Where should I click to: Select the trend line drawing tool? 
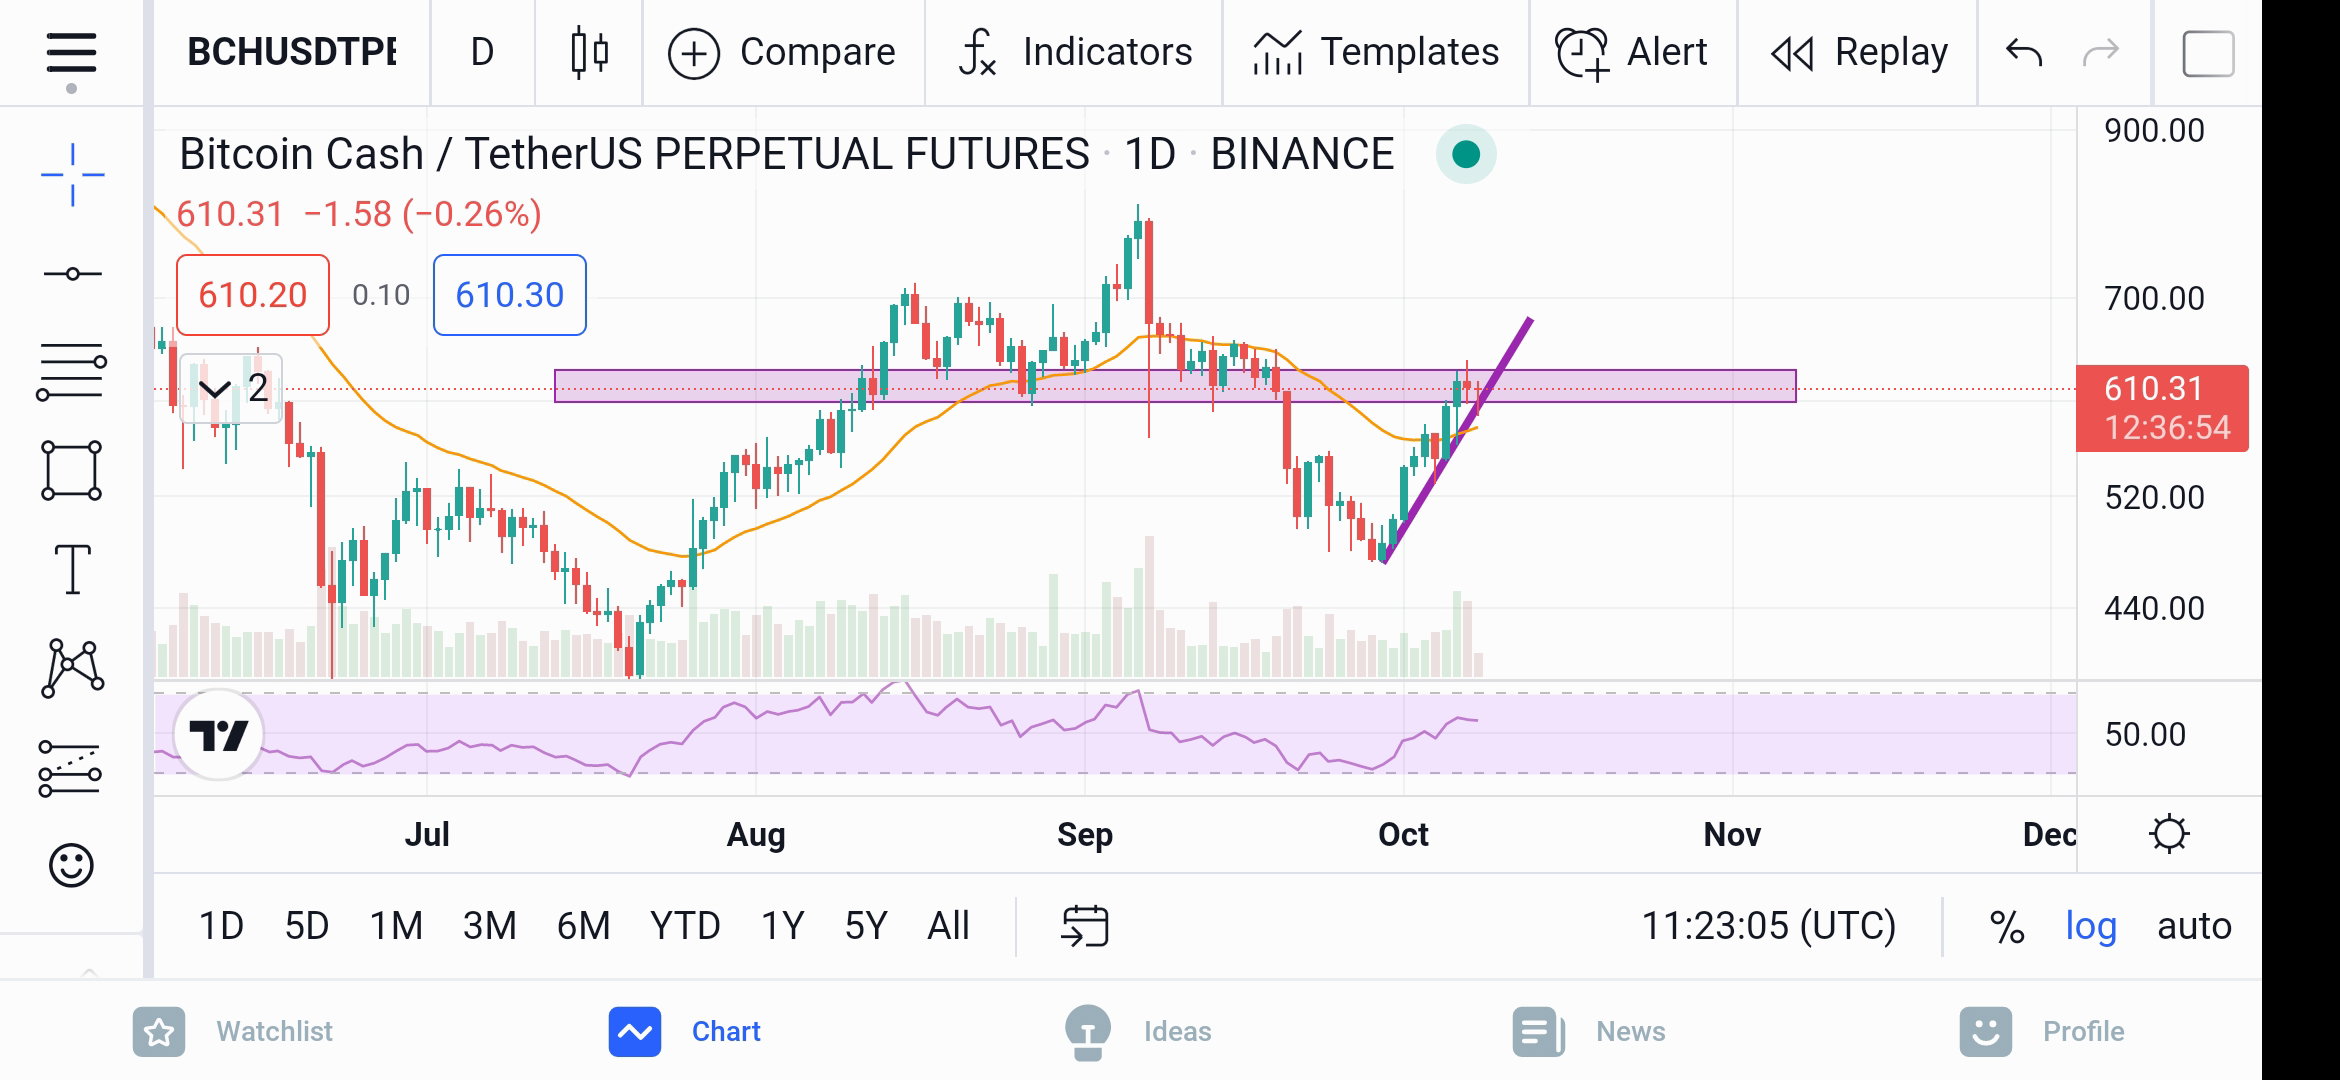[72, 273]
